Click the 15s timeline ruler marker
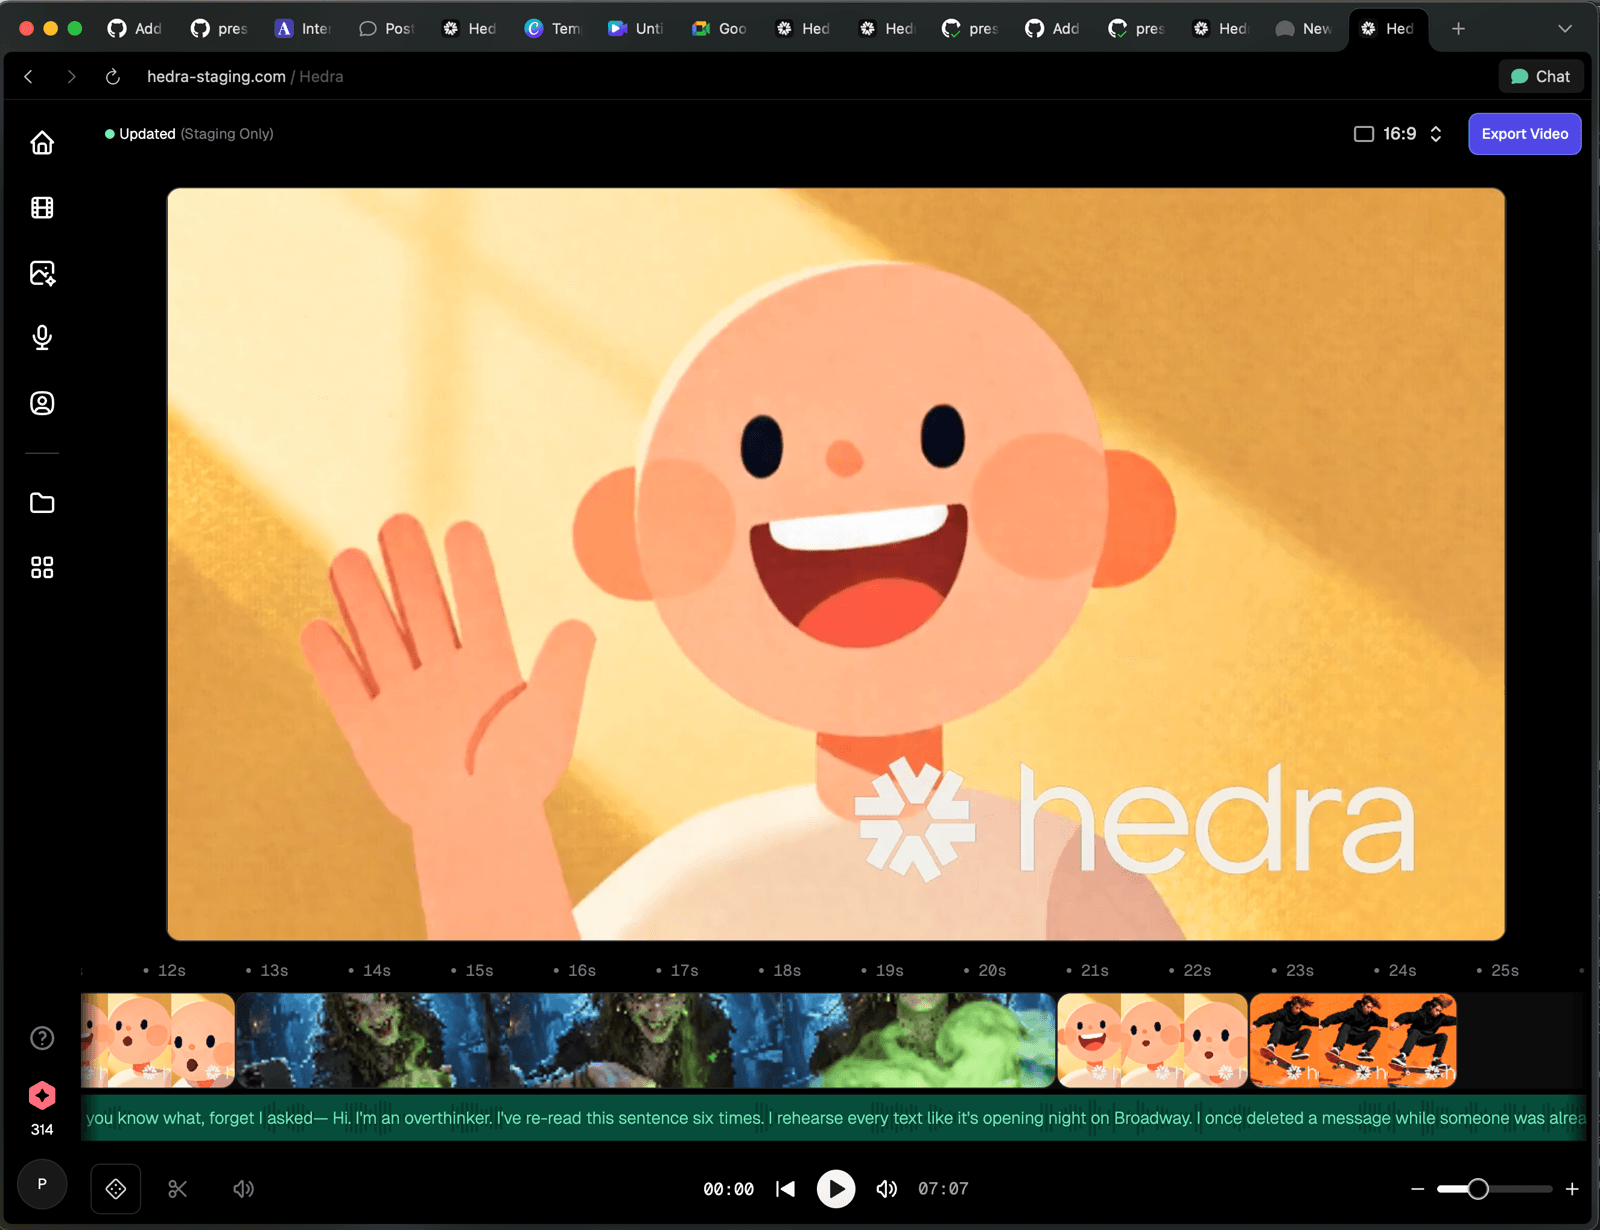The width and height of the screenshot is (1600, 1230). click(x=474, y=971)
